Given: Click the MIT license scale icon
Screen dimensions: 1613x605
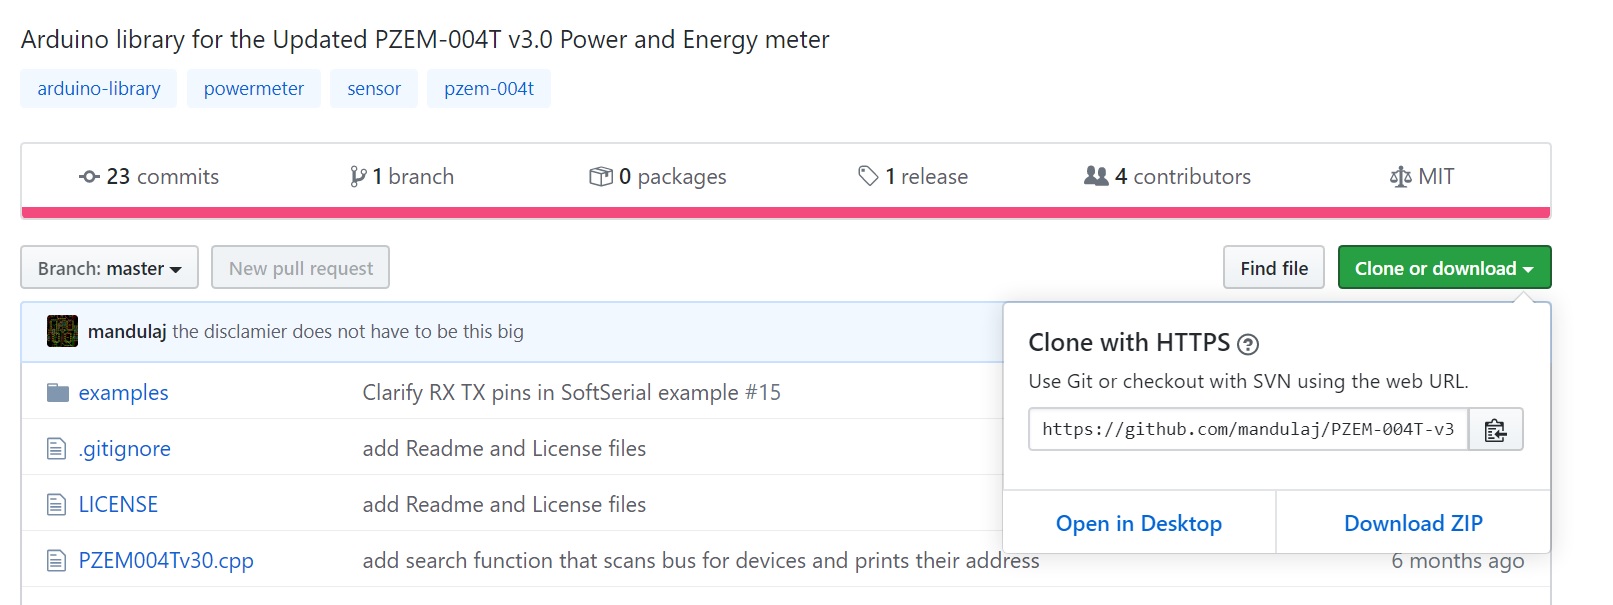Looking at the screenshot, I should pos(1400,177).
